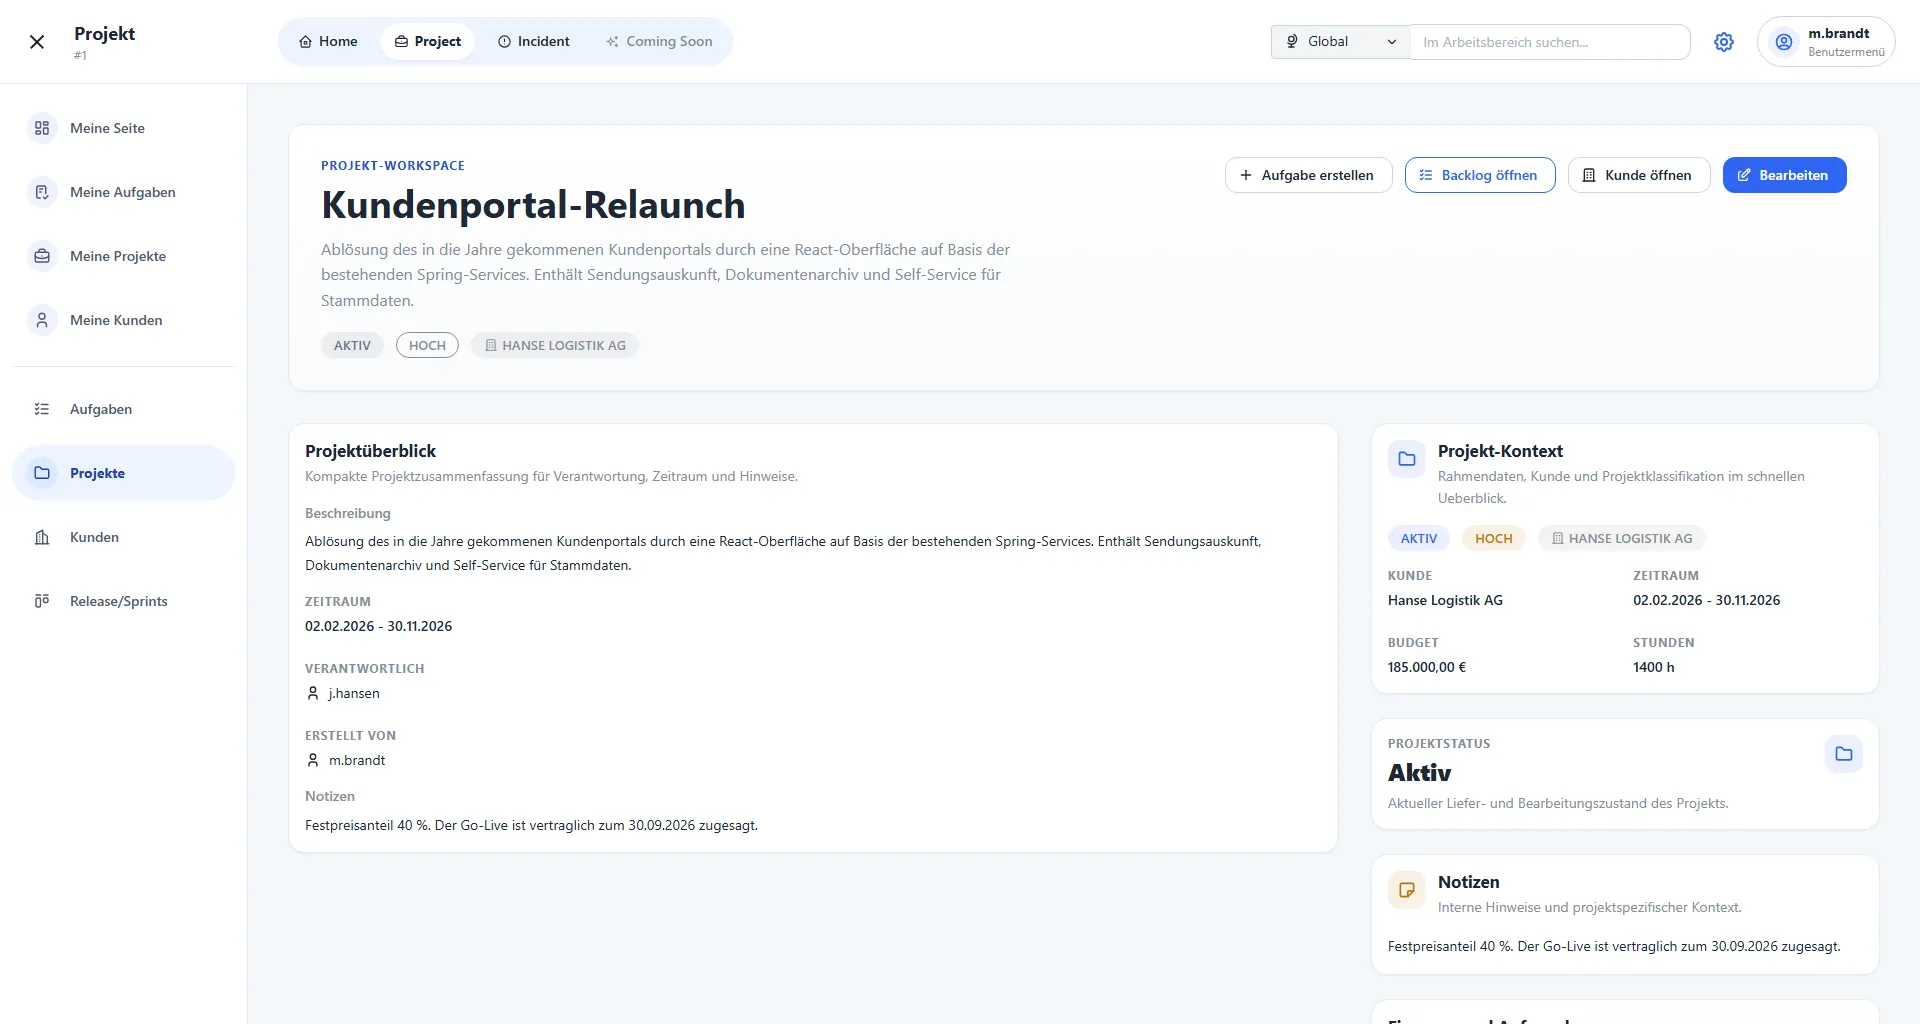Click the Bearbeiten button

pos(1784,175)
